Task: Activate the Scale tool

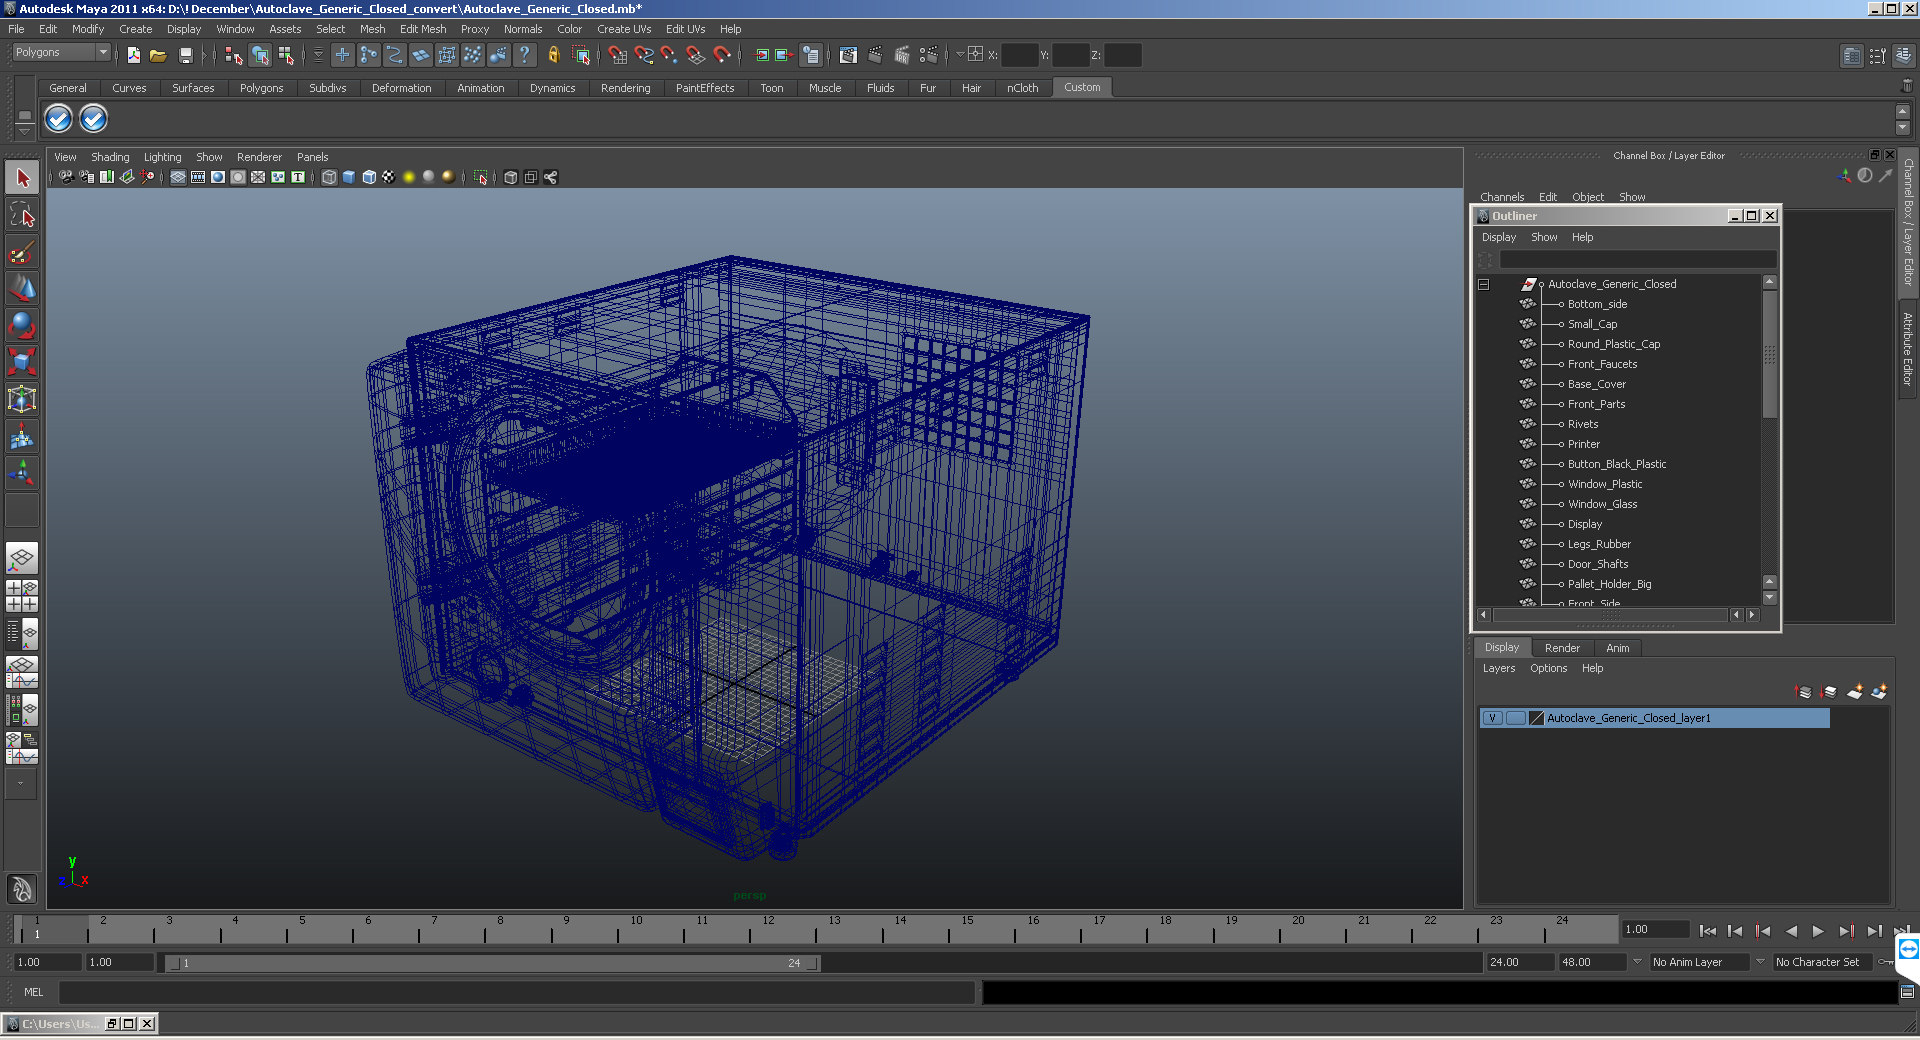Action: 22,362
